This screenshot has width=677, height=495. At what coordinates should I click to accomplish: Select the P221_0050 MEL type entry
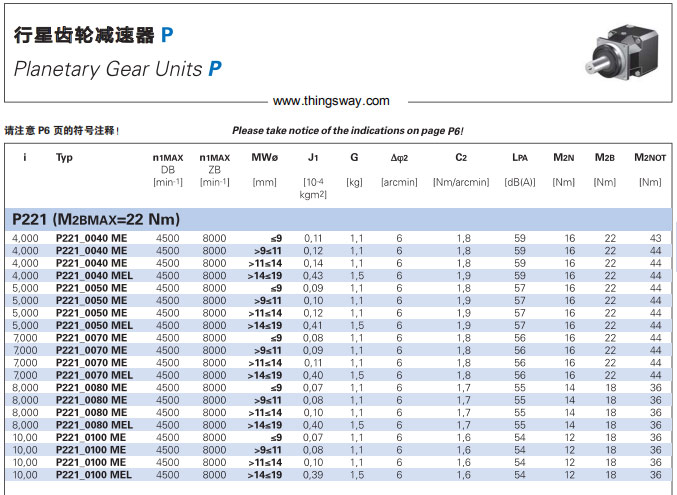(x=94, y=325)
